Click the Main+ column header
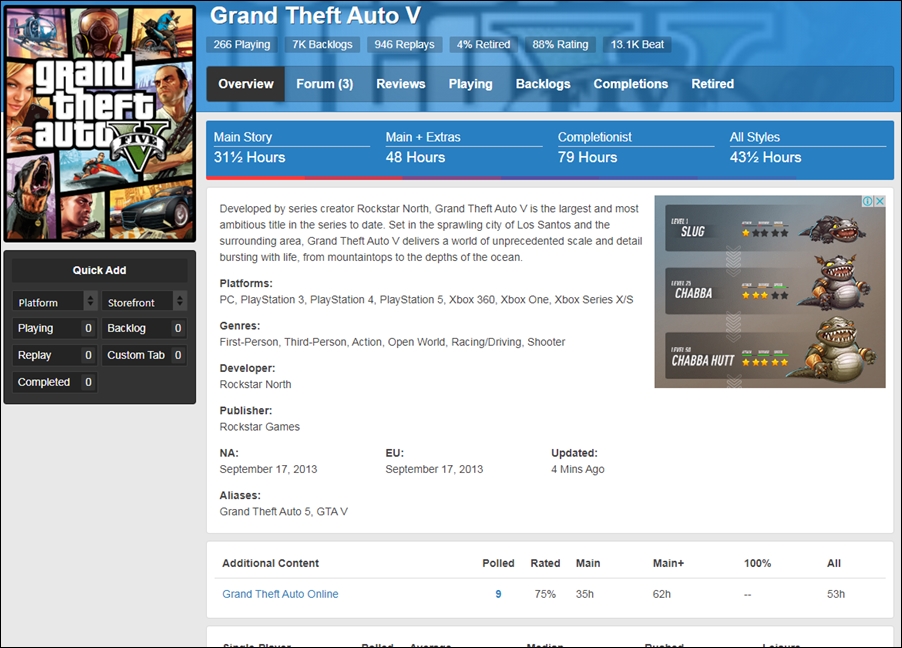Image resolution: width=902 pixels, height=648 pixels. click(x=668, y=563)
